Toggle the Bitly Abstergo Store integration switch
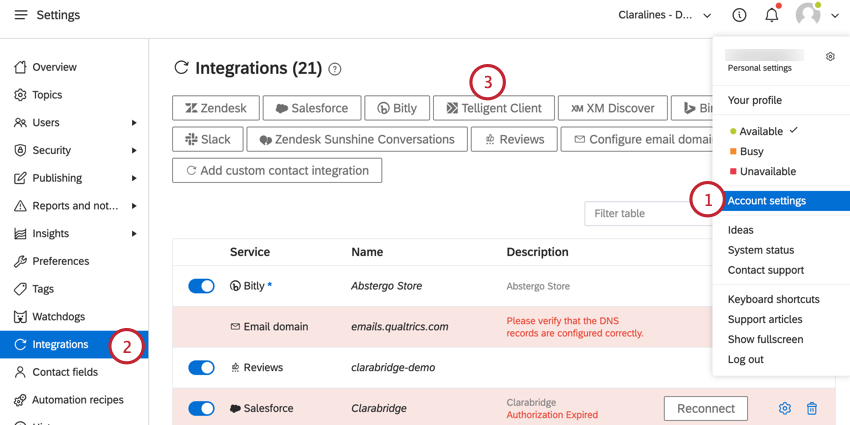The width and height of the screenshot is (850, 425). (201, 286)
